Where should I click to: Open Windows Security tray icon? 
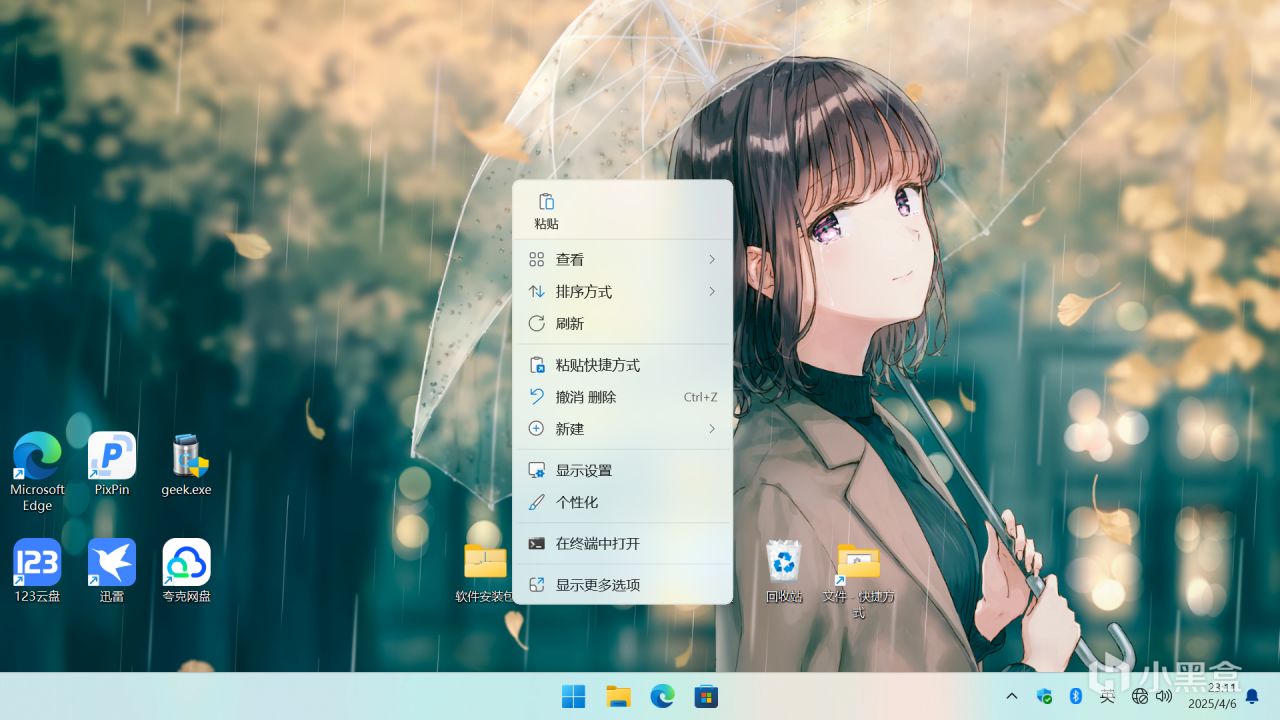1045,696
